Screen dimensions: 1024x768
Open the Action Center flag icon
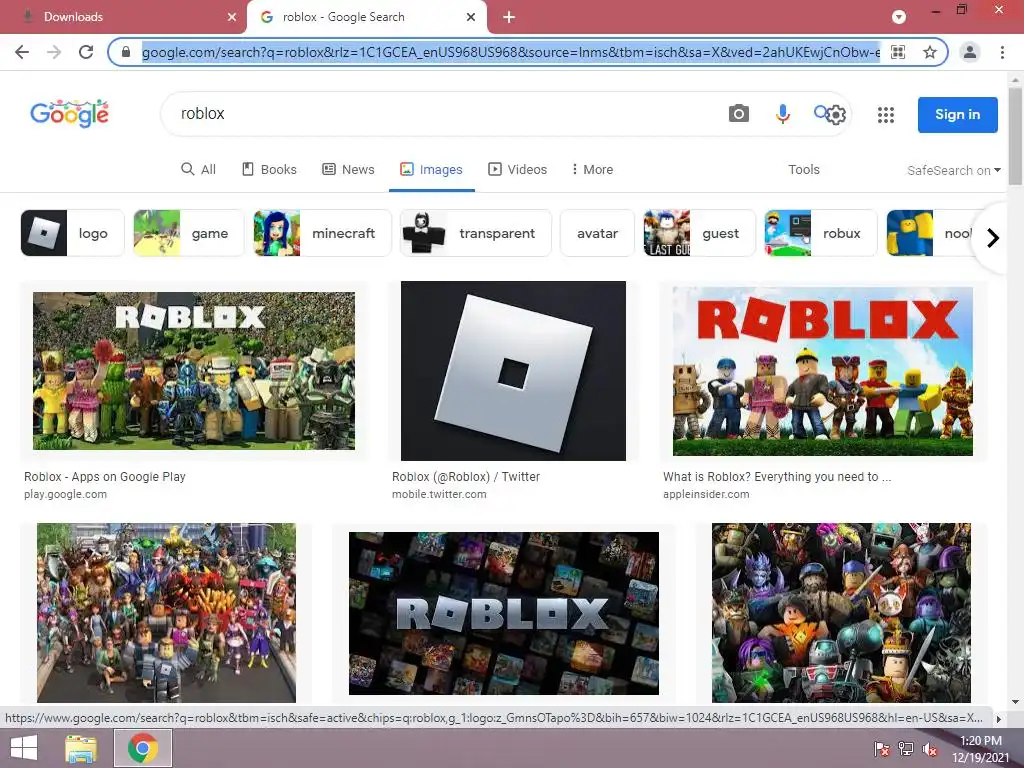coord(881,749)
